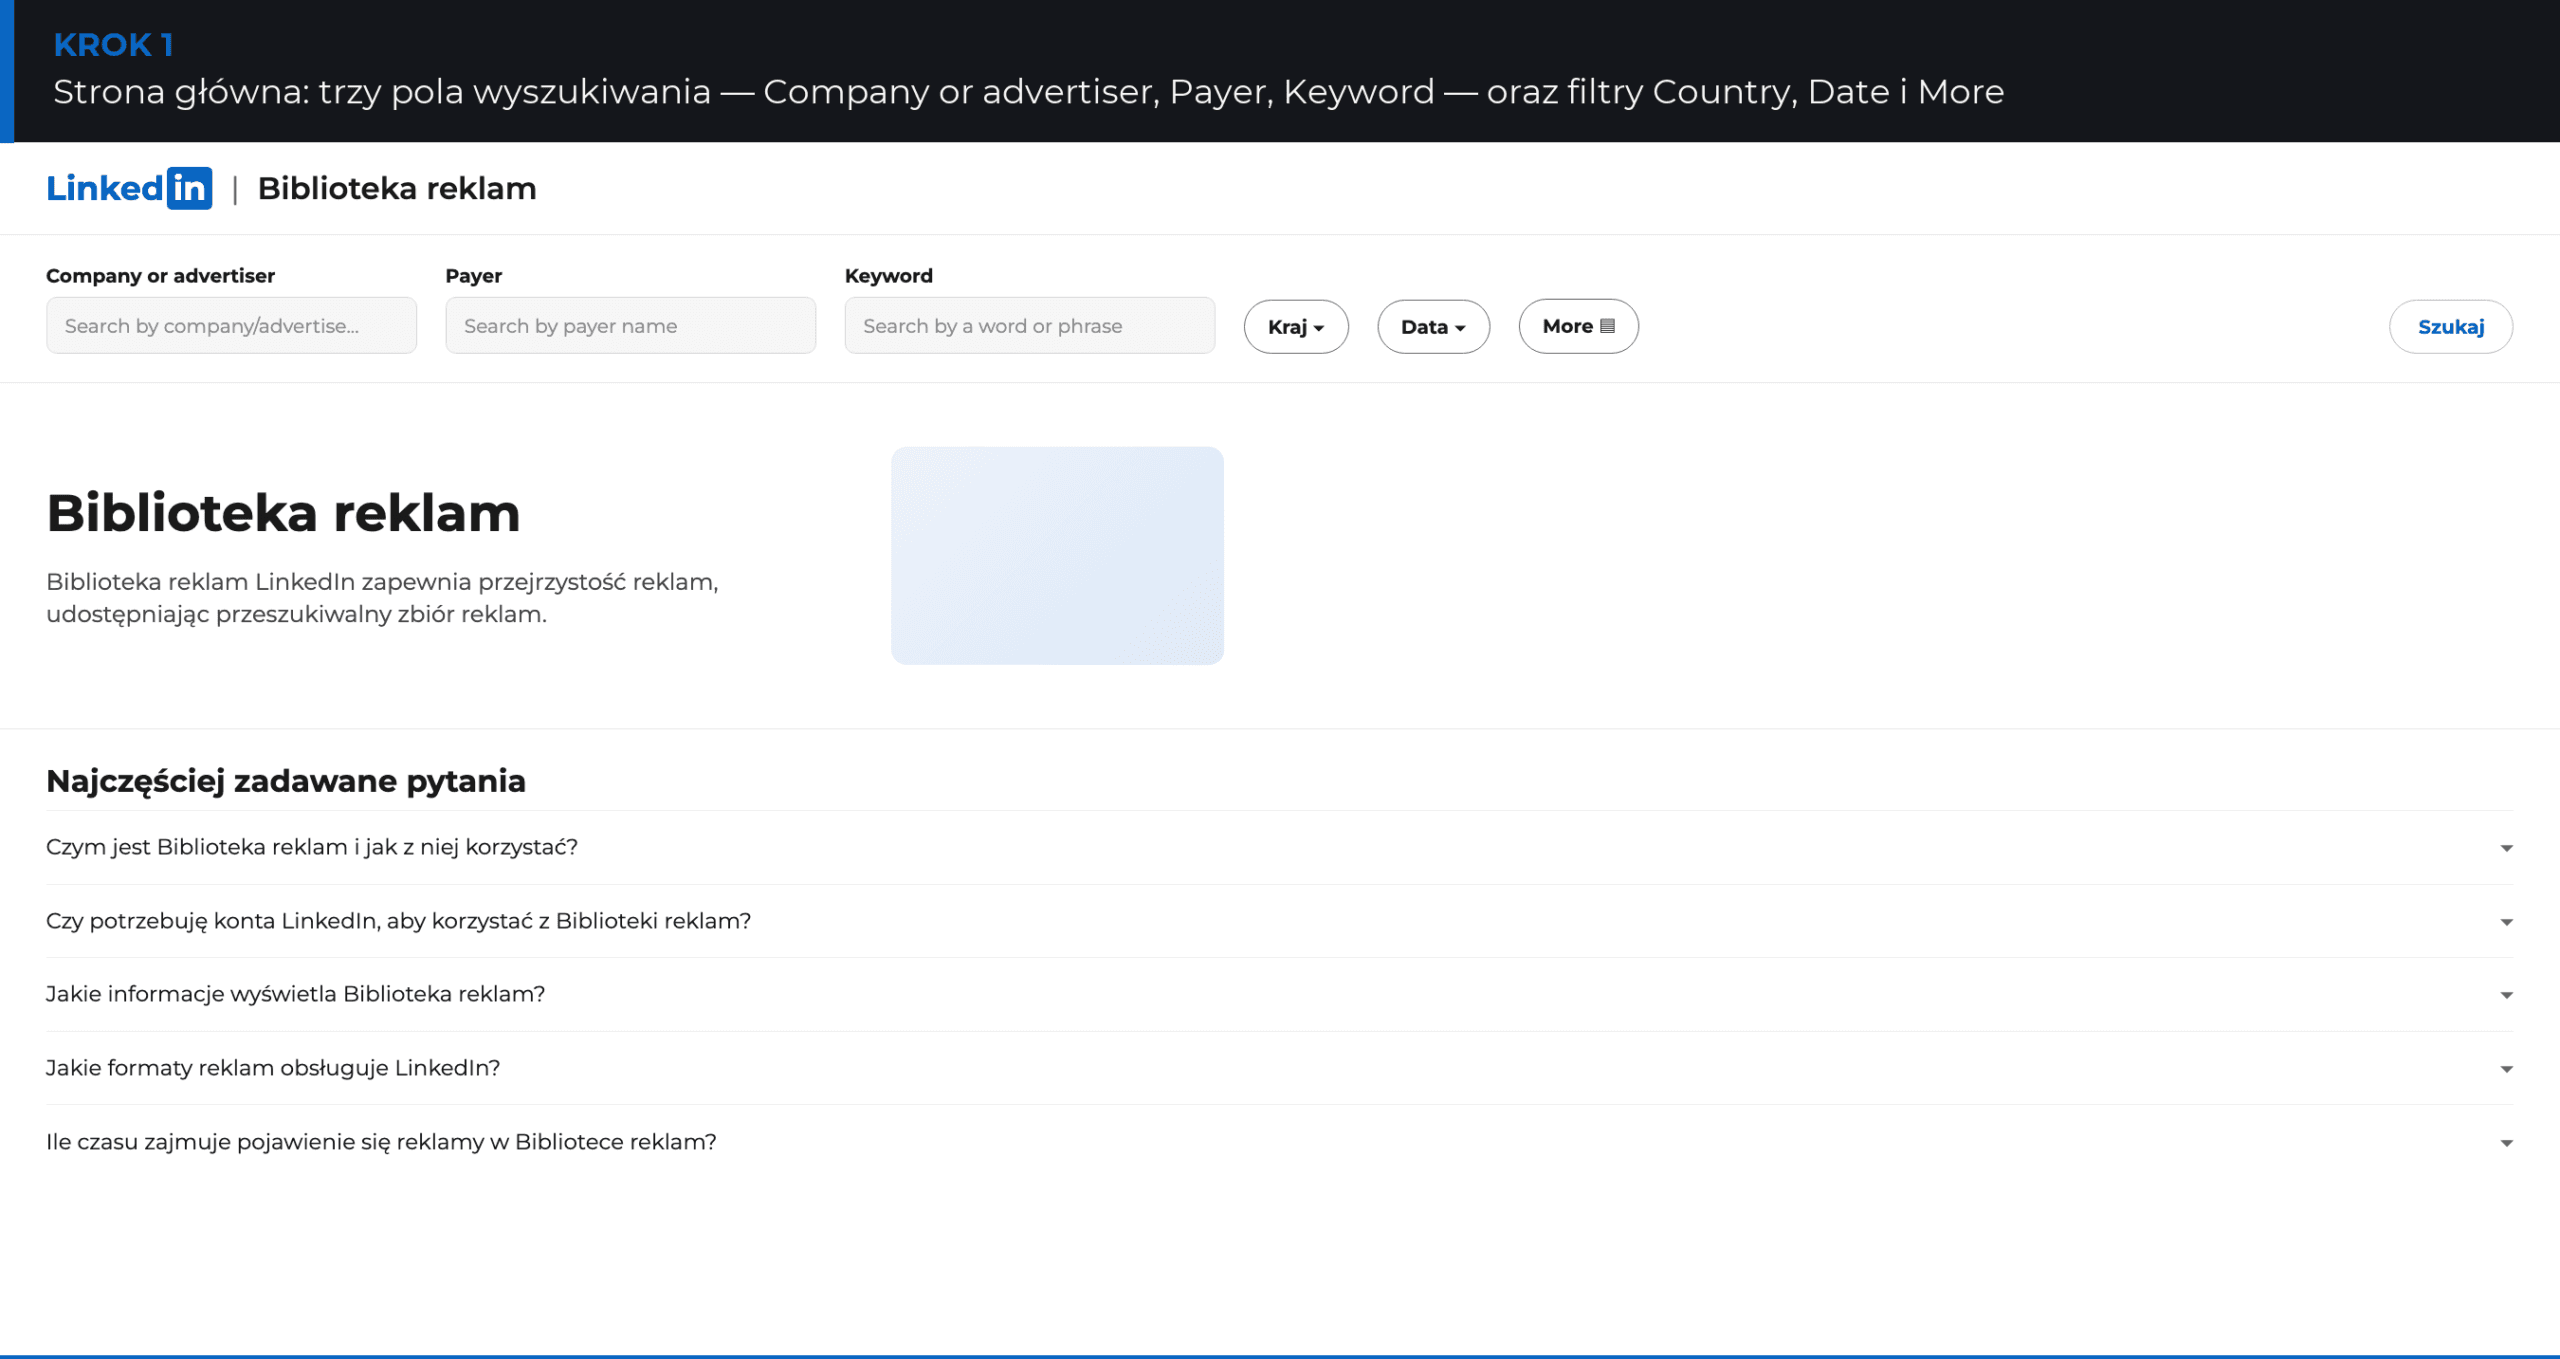2560x1359 pixels.
Task: Expand 'Czym jest Biblioteka reklam' question
Action: tap(1279, 847)
